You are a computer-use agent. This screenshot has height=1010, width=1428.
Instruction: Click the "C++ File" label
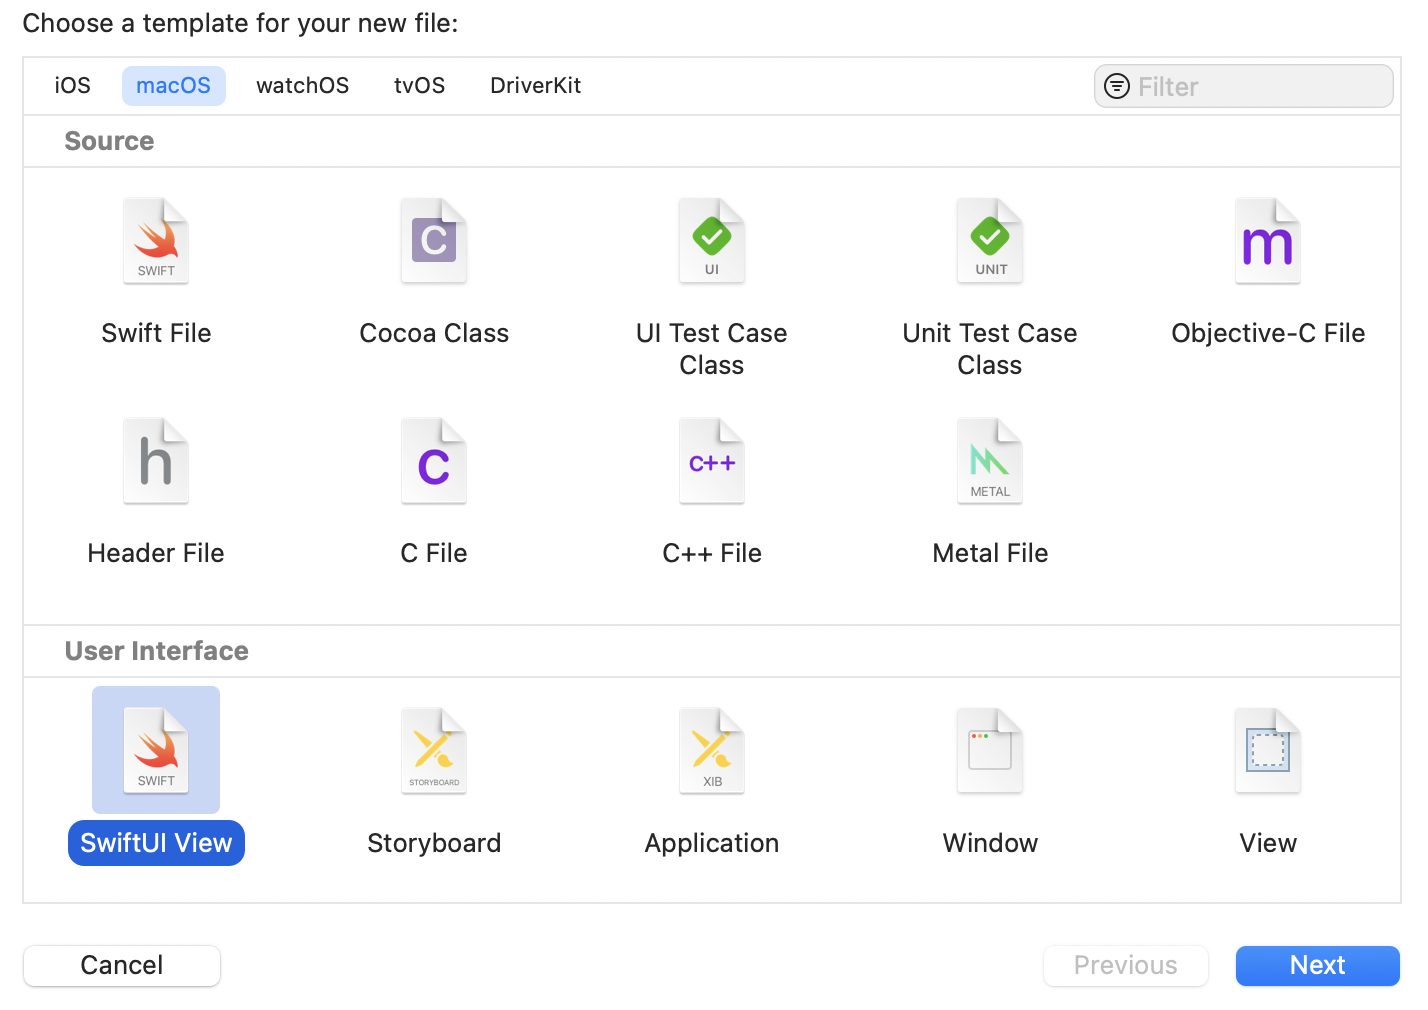[712, 553]
